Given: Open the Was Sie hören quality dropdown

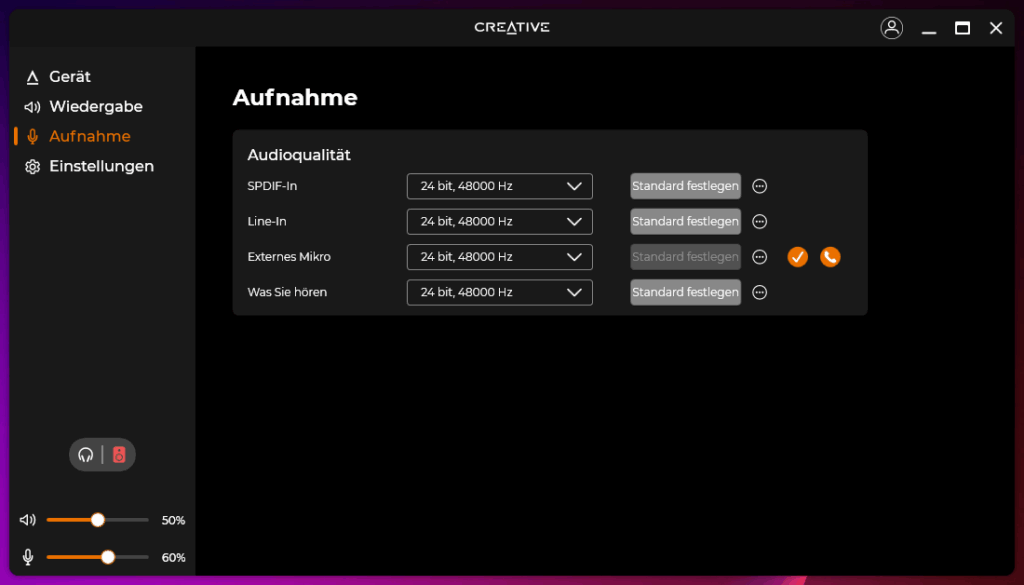Looking at the screenshot, I should click(x=499, y=293).
